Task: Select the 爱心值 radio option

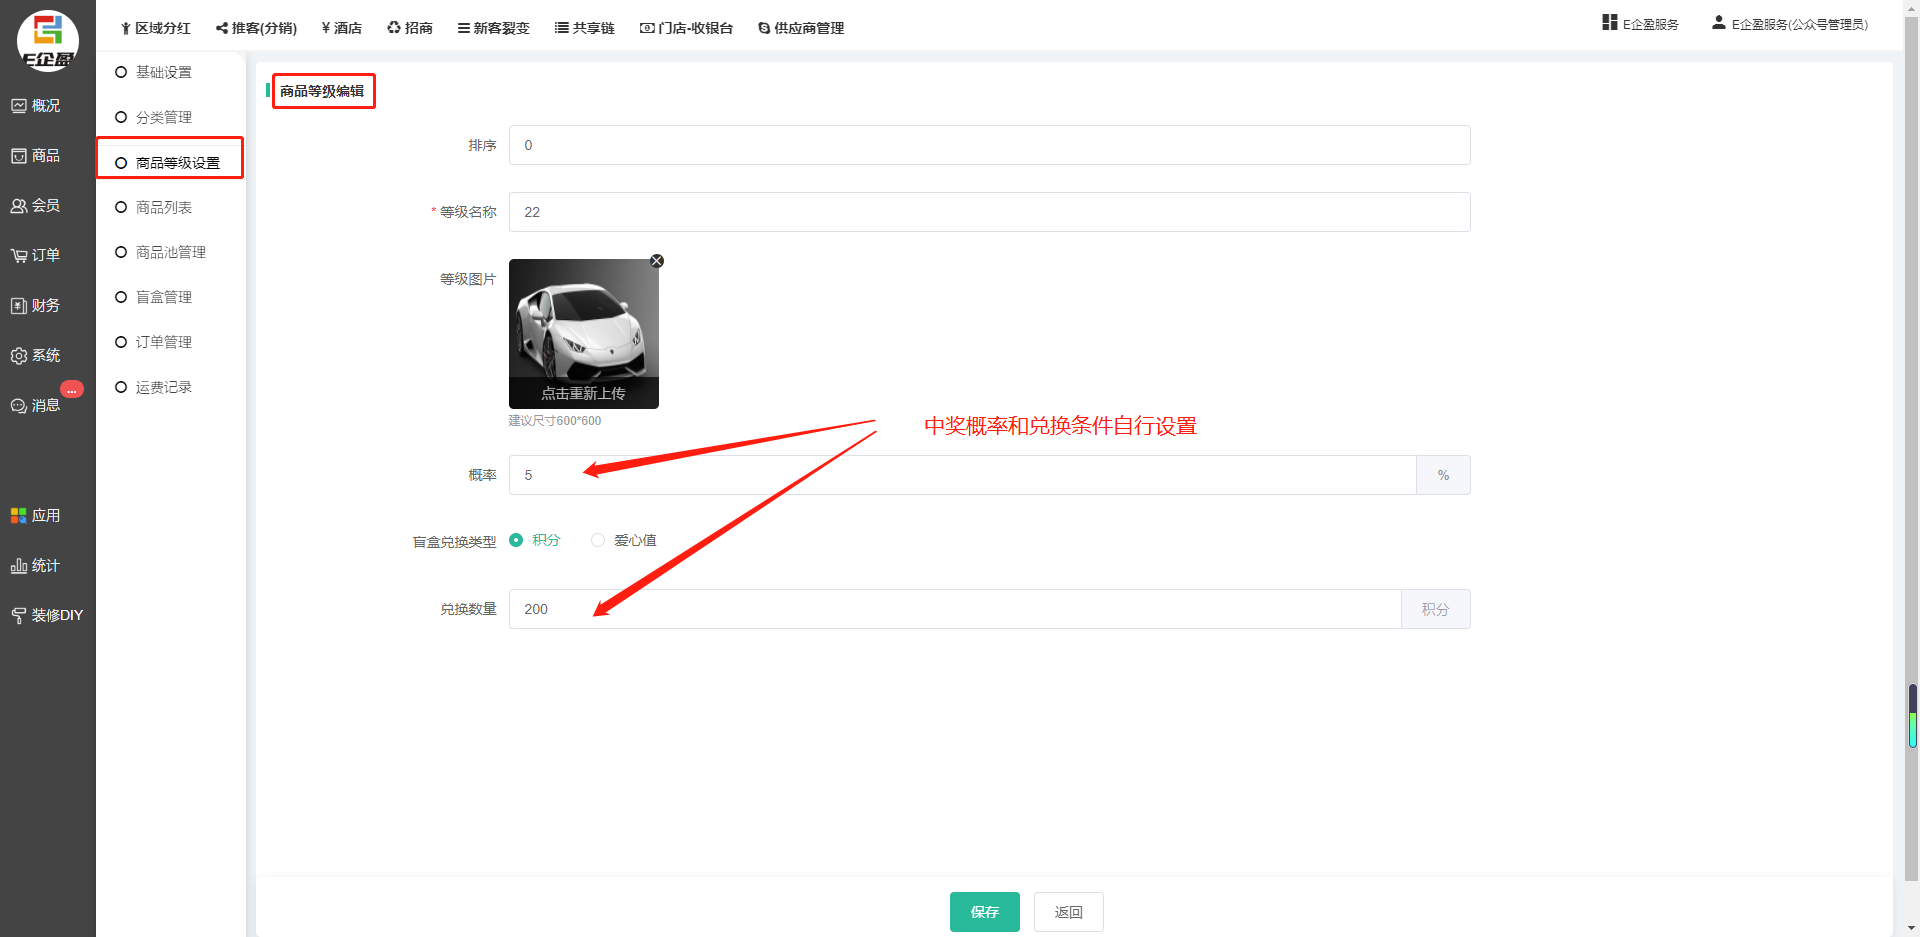Action: (x=598, y=540)
